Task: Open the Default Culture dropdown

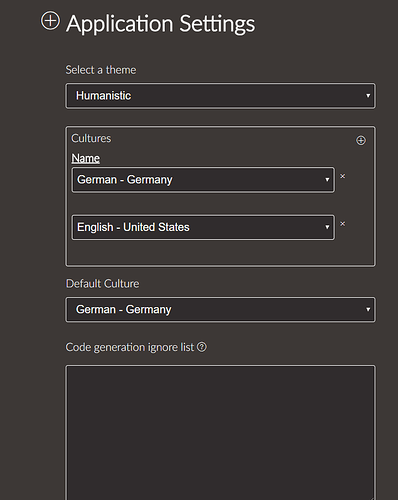Action: (220, 310)
